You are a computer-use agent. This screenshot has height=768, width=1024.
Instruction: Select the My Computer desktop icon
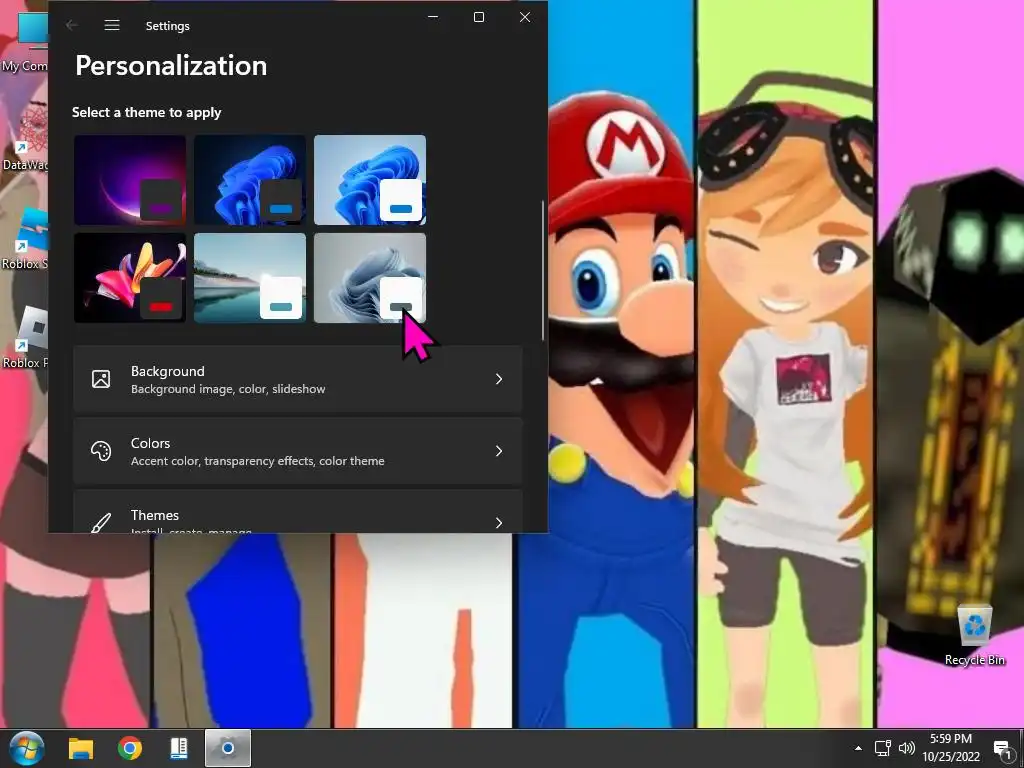click(x=24, y=42)
